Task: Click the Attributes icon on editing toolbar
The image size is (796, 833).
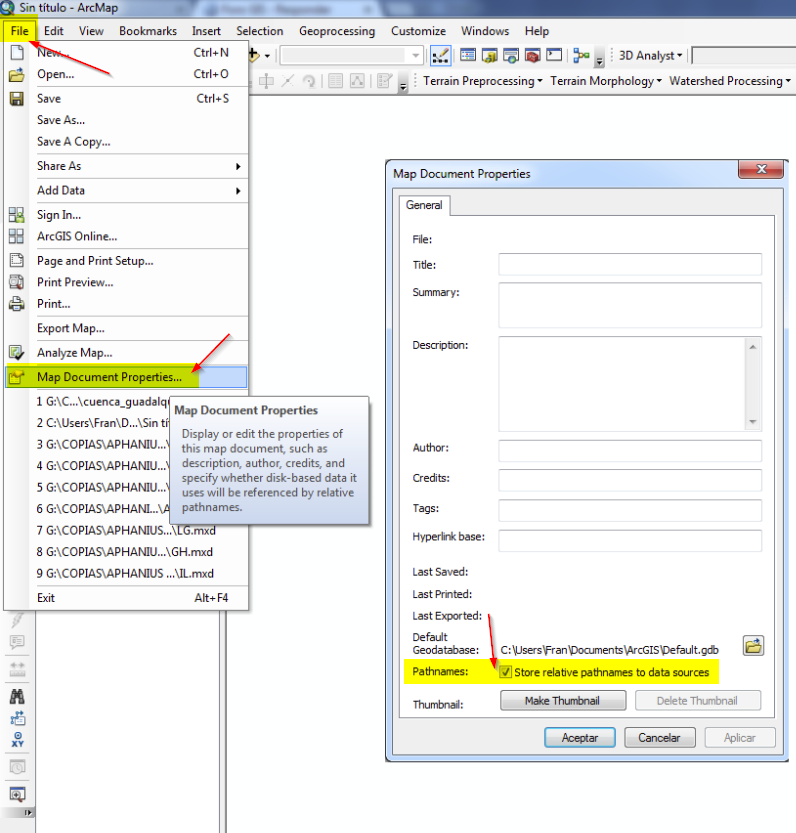Action: point(335,81)
